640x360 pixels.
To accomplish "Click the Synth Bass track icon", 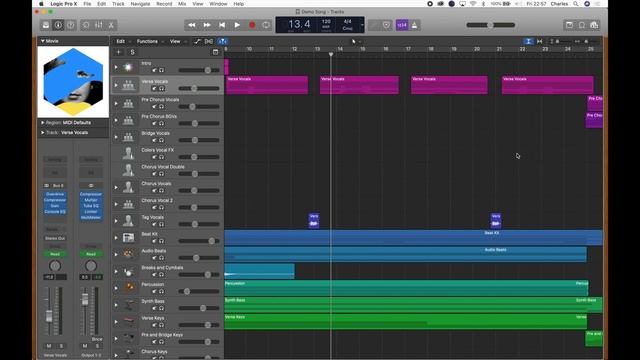I will click(128, 304).
